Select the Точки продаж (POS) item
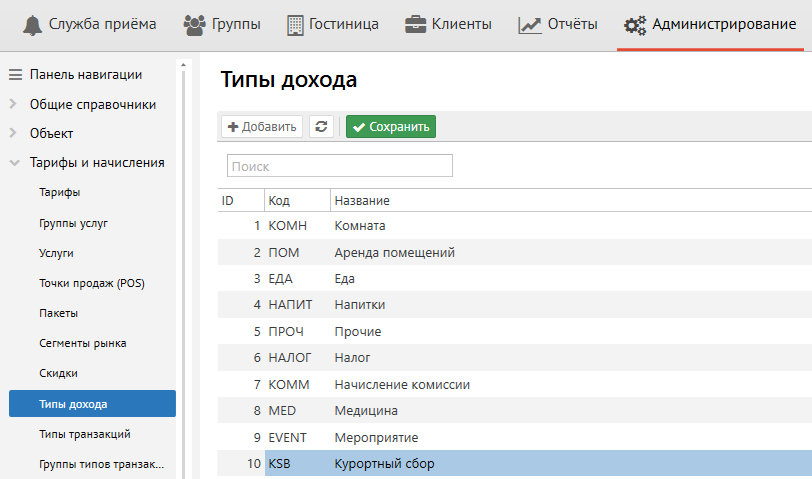 92,283
